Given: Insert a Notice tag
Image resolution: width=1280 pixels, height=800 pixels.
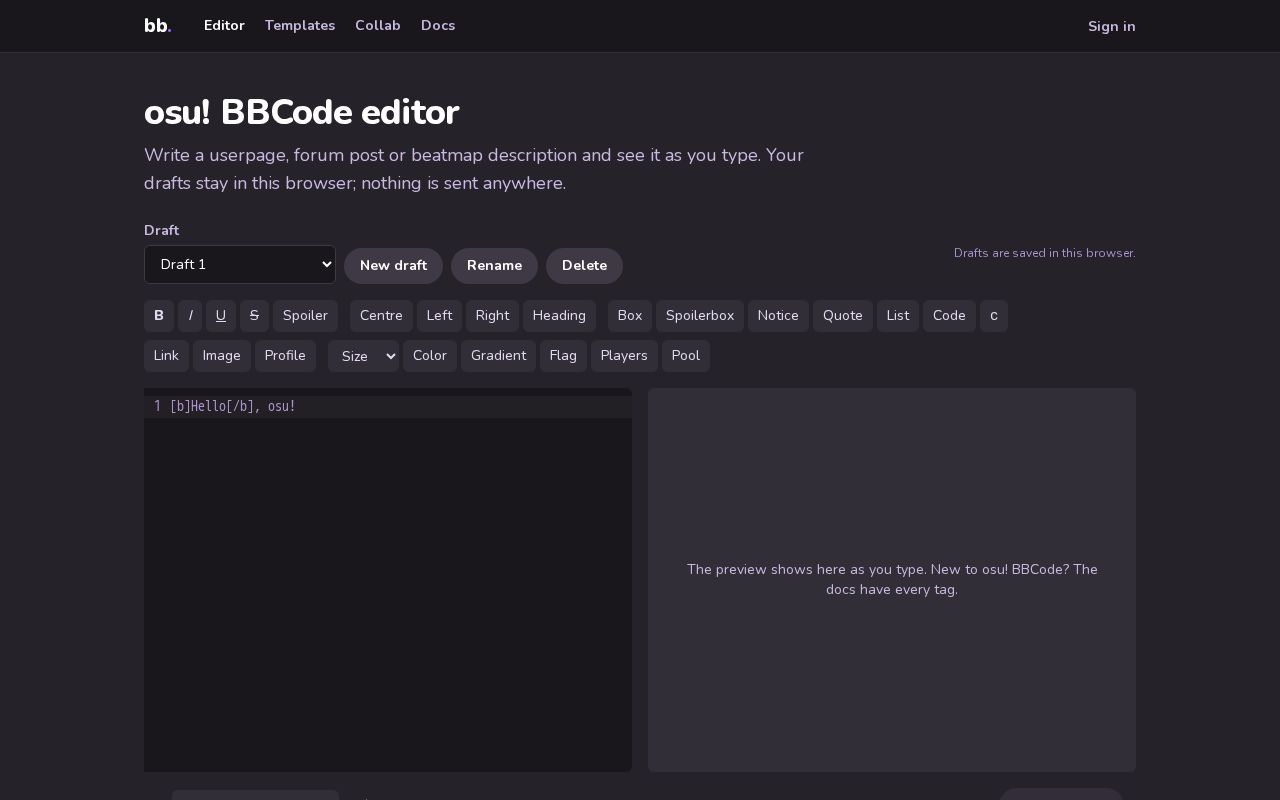Looking at the screenshot, I should click(x=778, y=316).
